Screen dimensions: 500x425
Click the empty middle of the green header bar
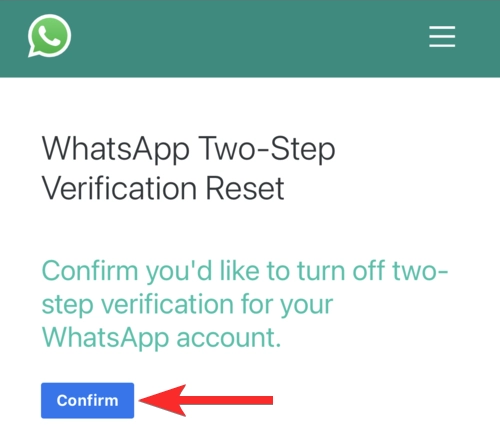pos(250,38)
